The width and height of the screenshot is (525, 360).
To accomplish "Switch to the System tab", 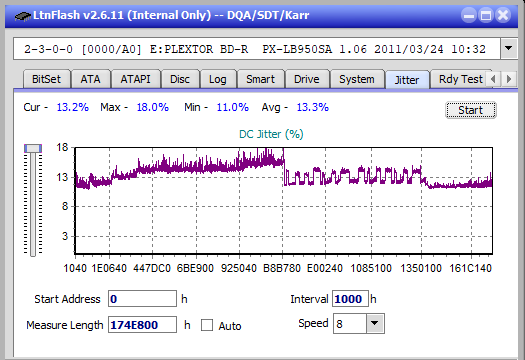I will coord(357,79).
